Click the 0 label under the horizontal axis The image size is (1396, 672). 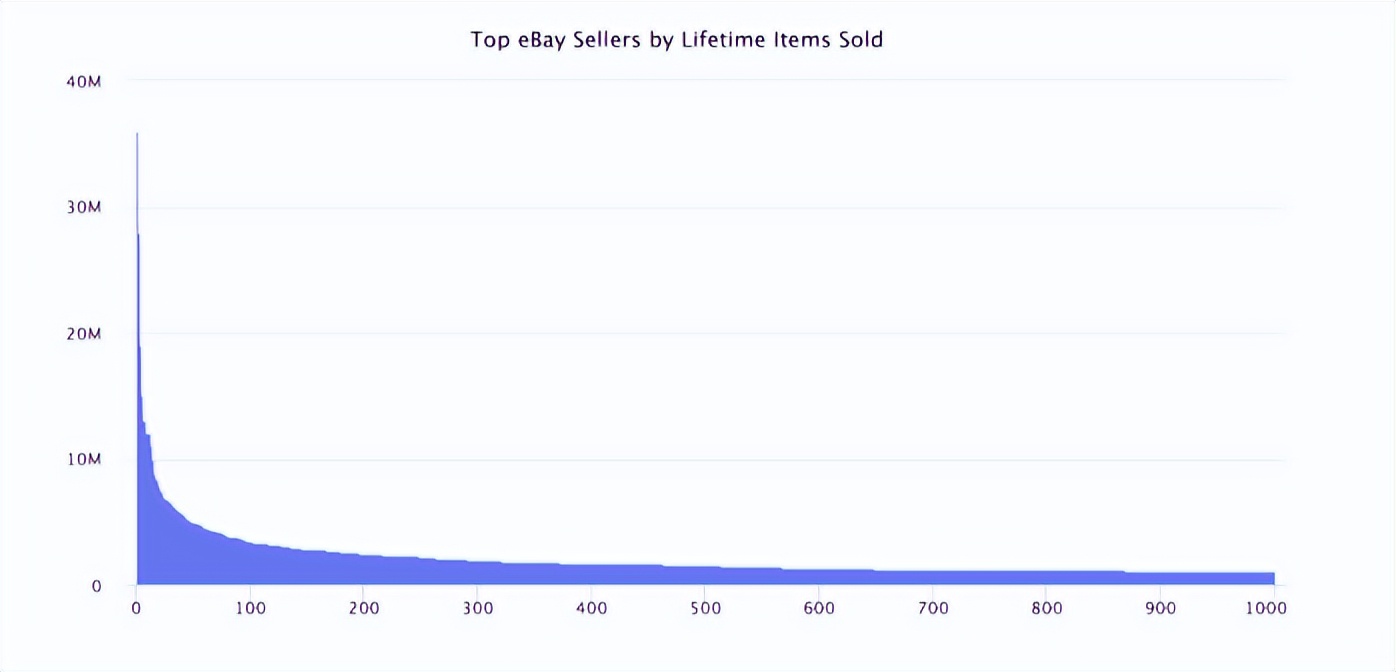[x=136, y=607]
